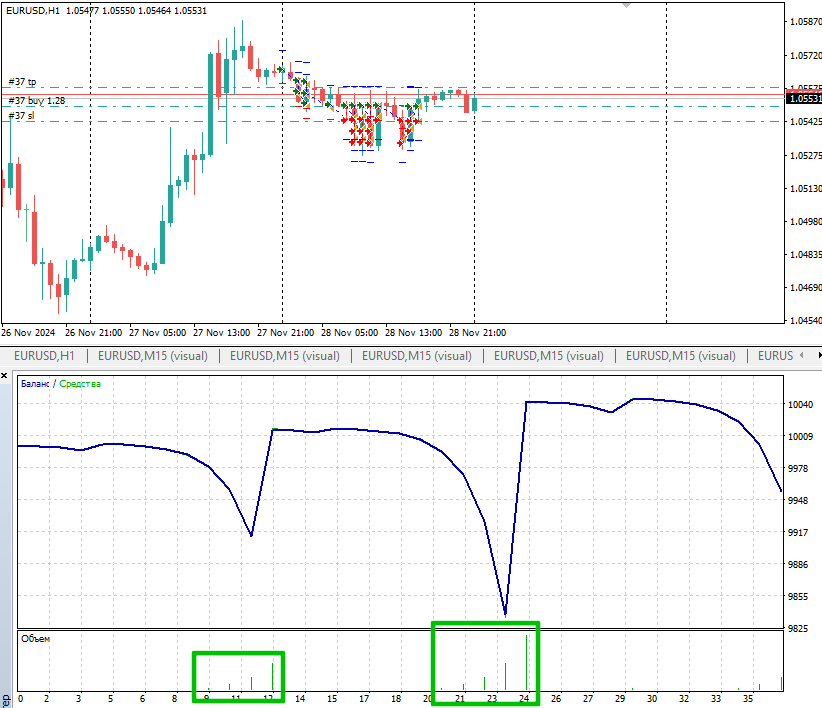Click the 9917 balance axis value

[798, 532]
